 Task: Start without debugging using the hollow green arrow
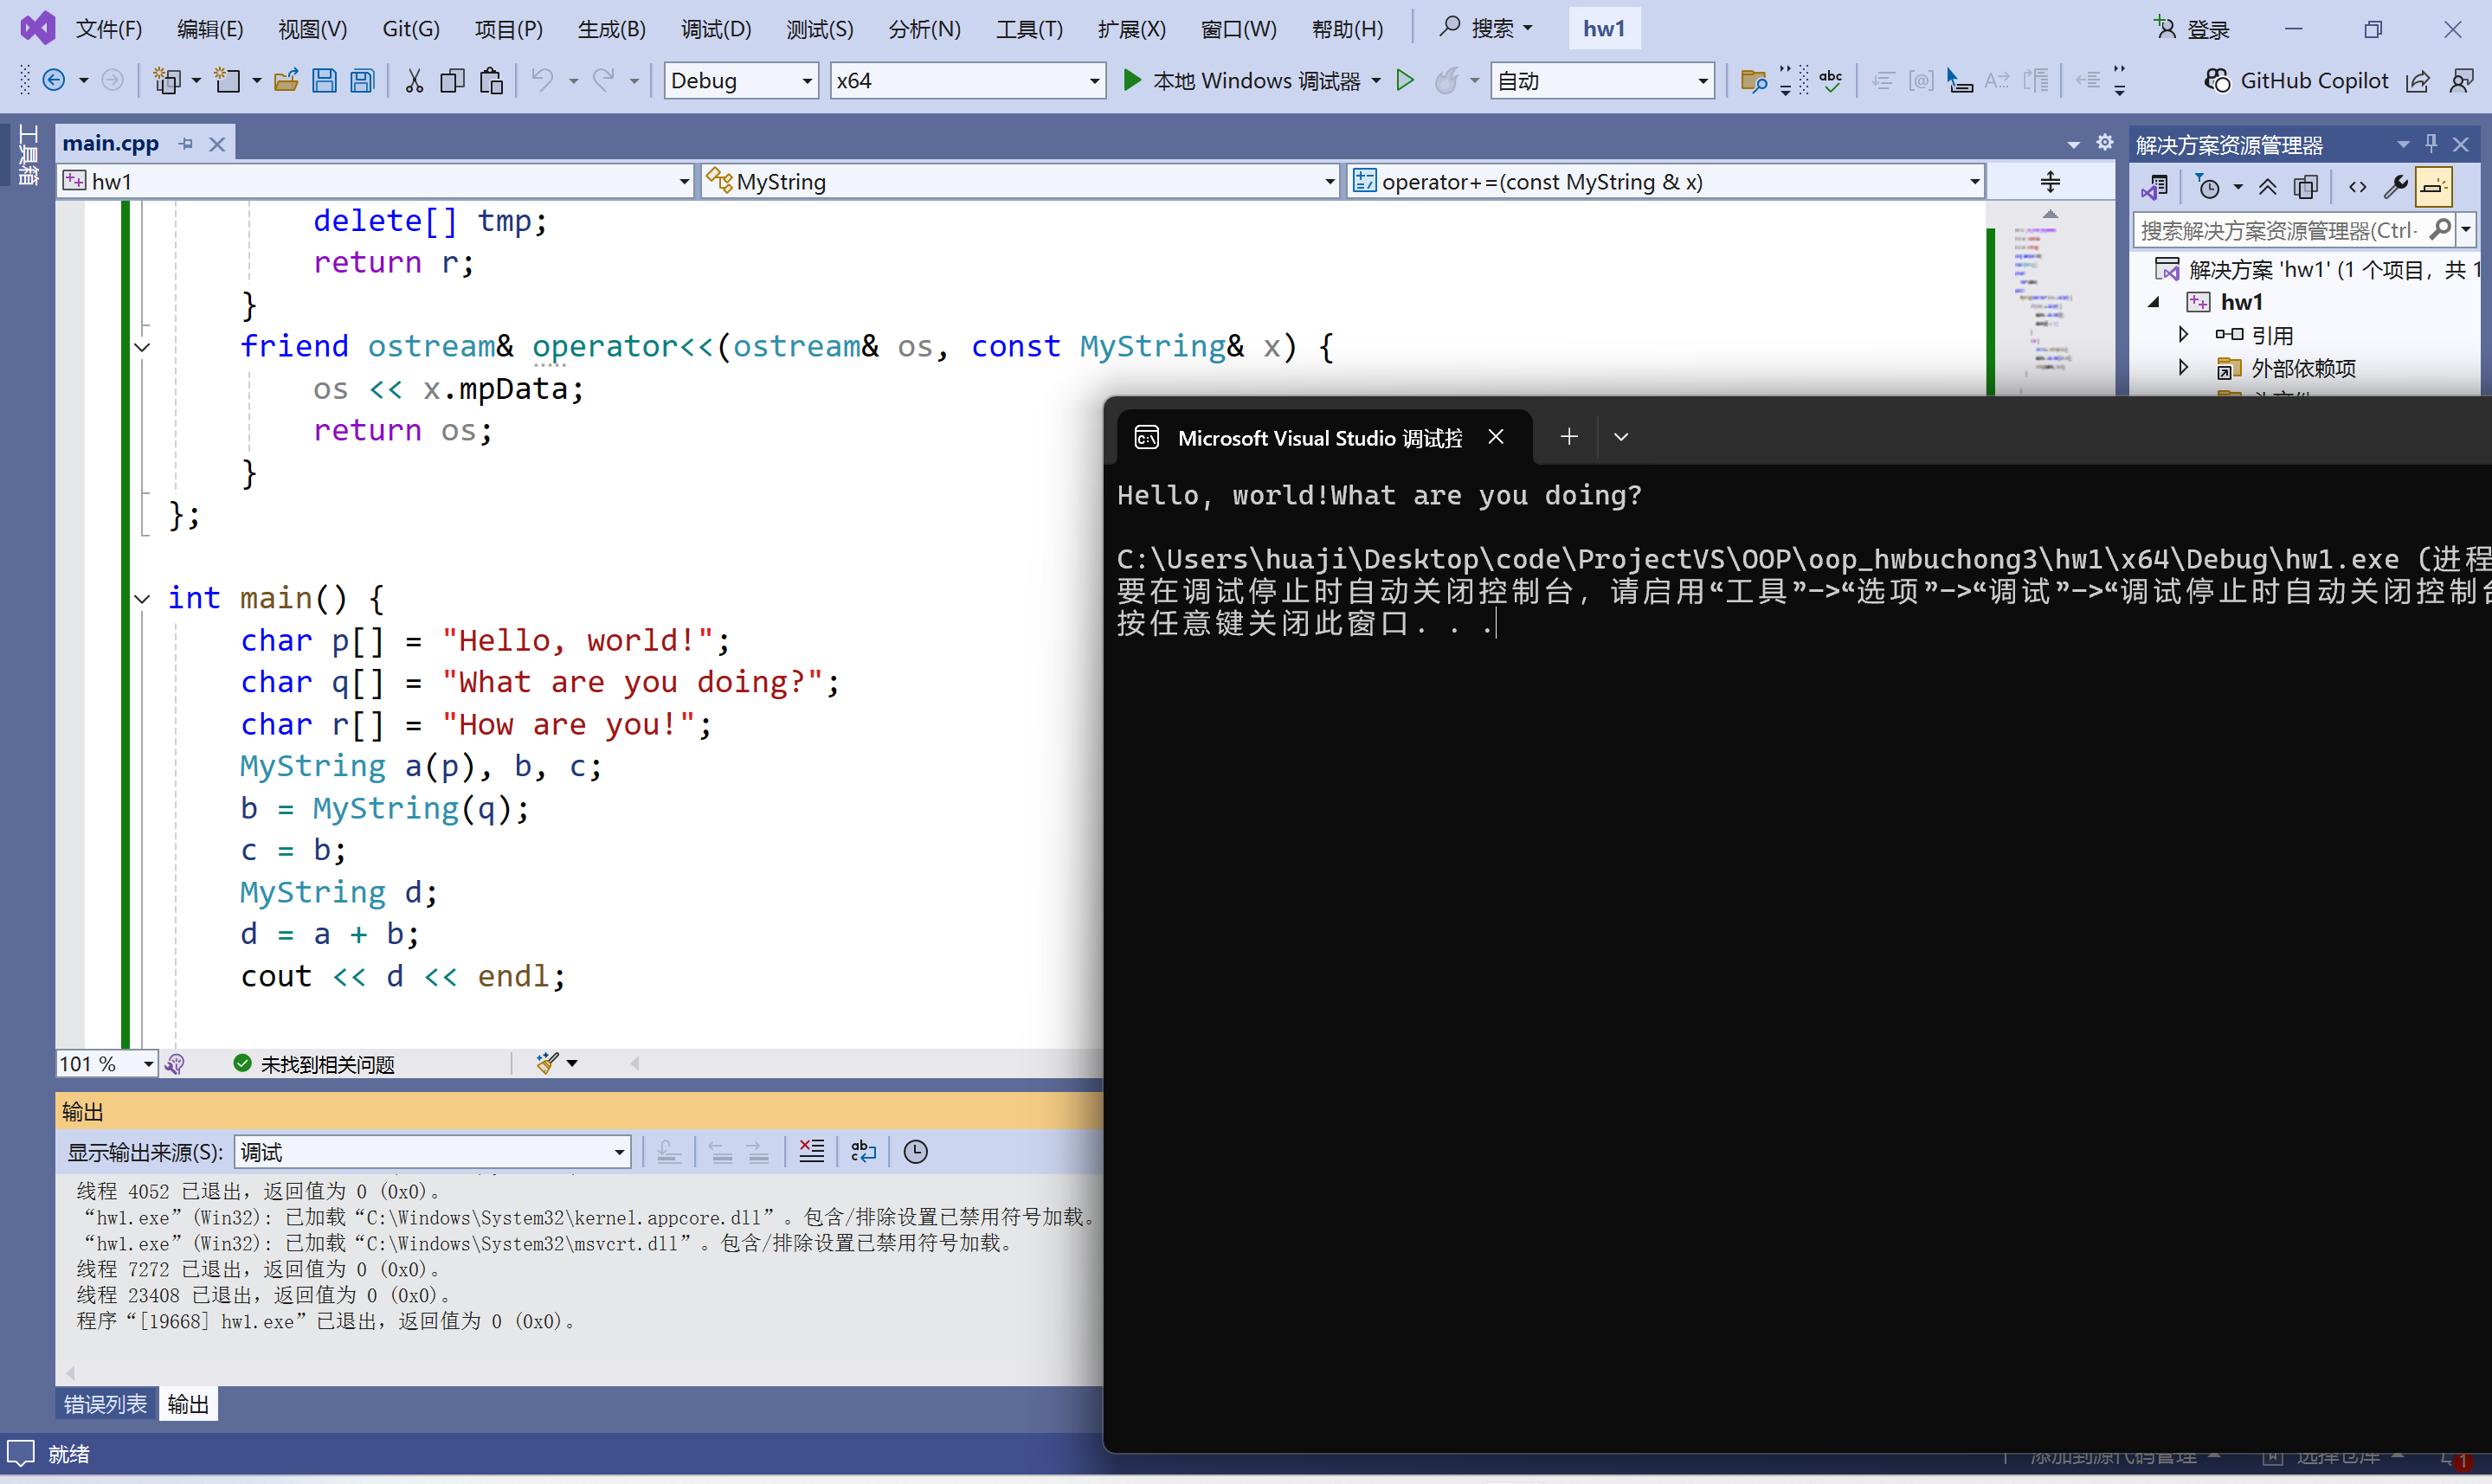[x=1404, y=80]
